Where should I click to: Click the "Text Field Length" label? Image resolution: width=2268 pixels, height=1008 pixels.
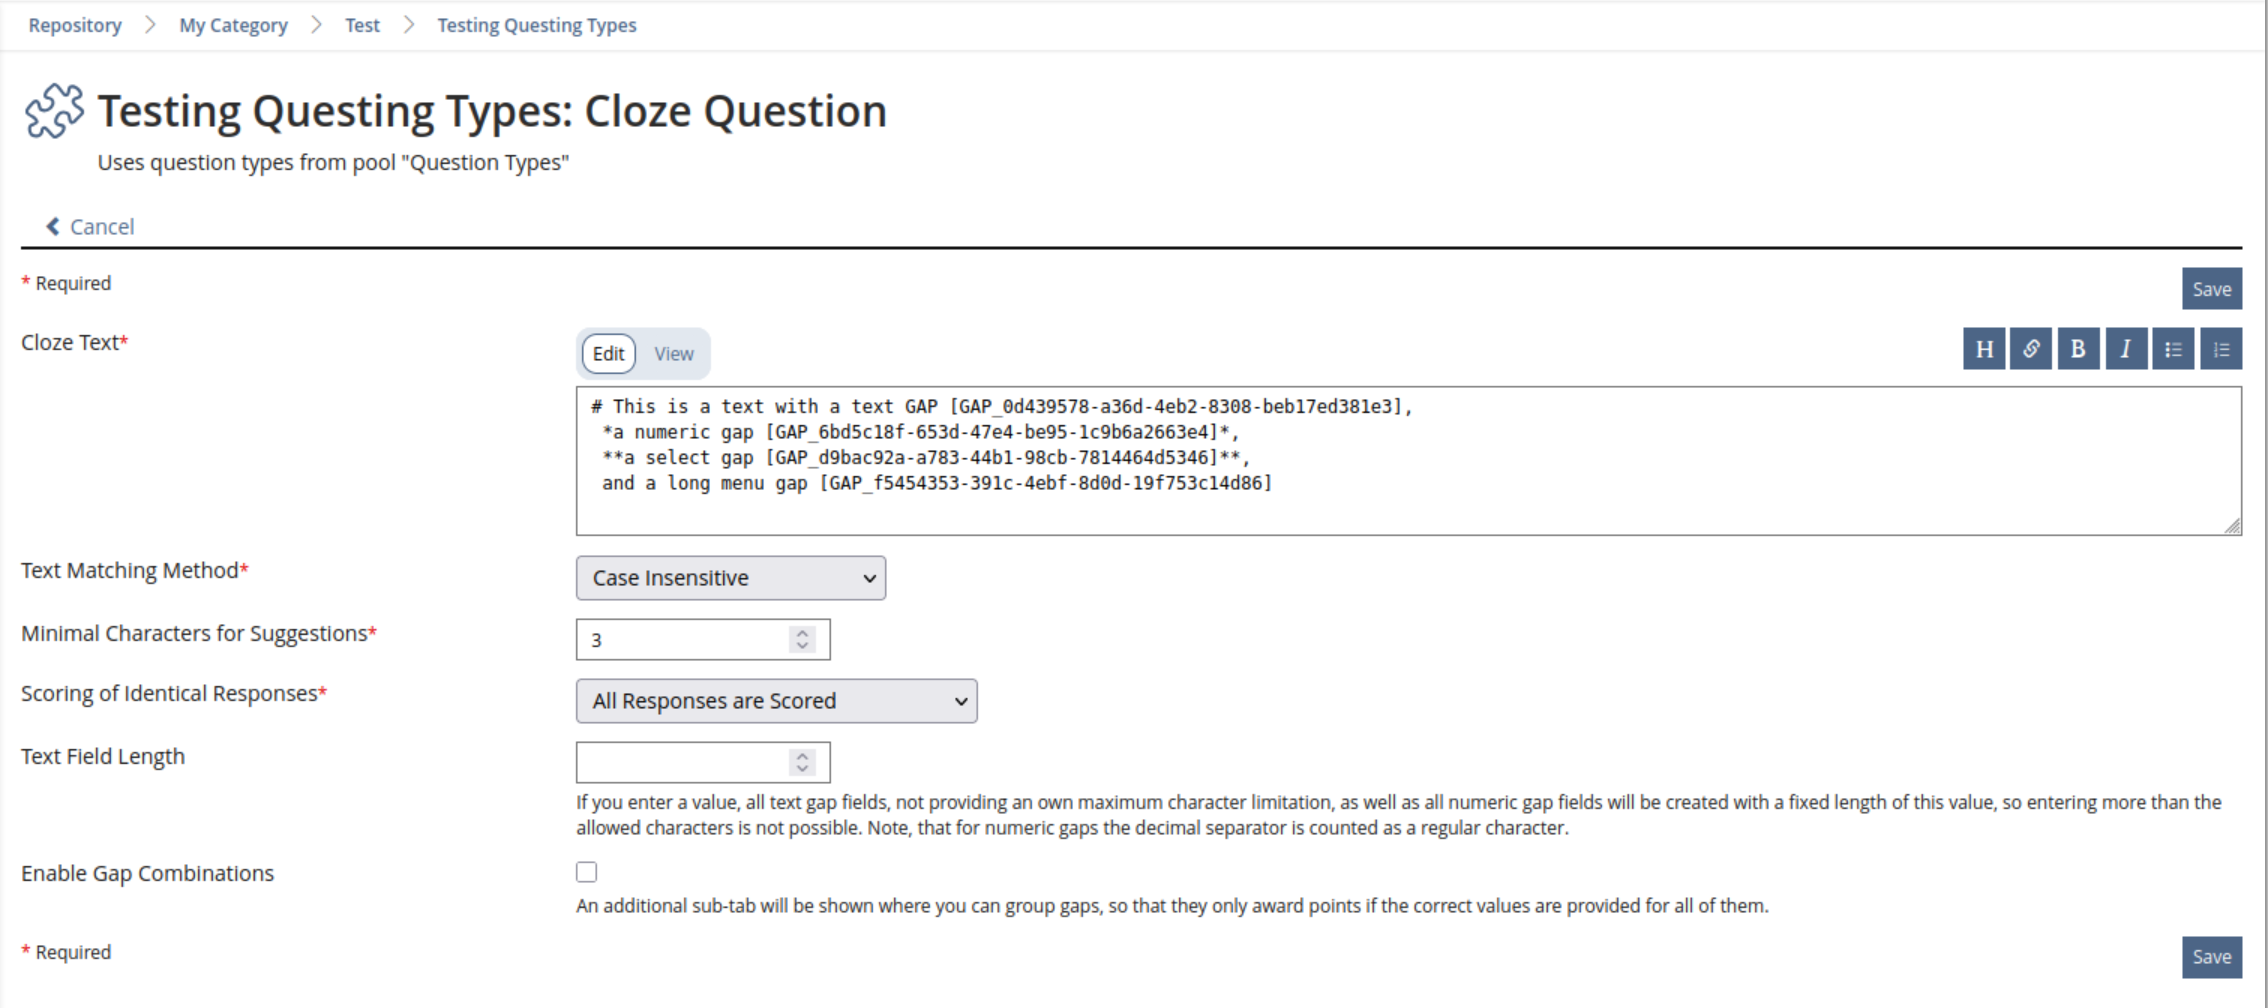point(103,757)
